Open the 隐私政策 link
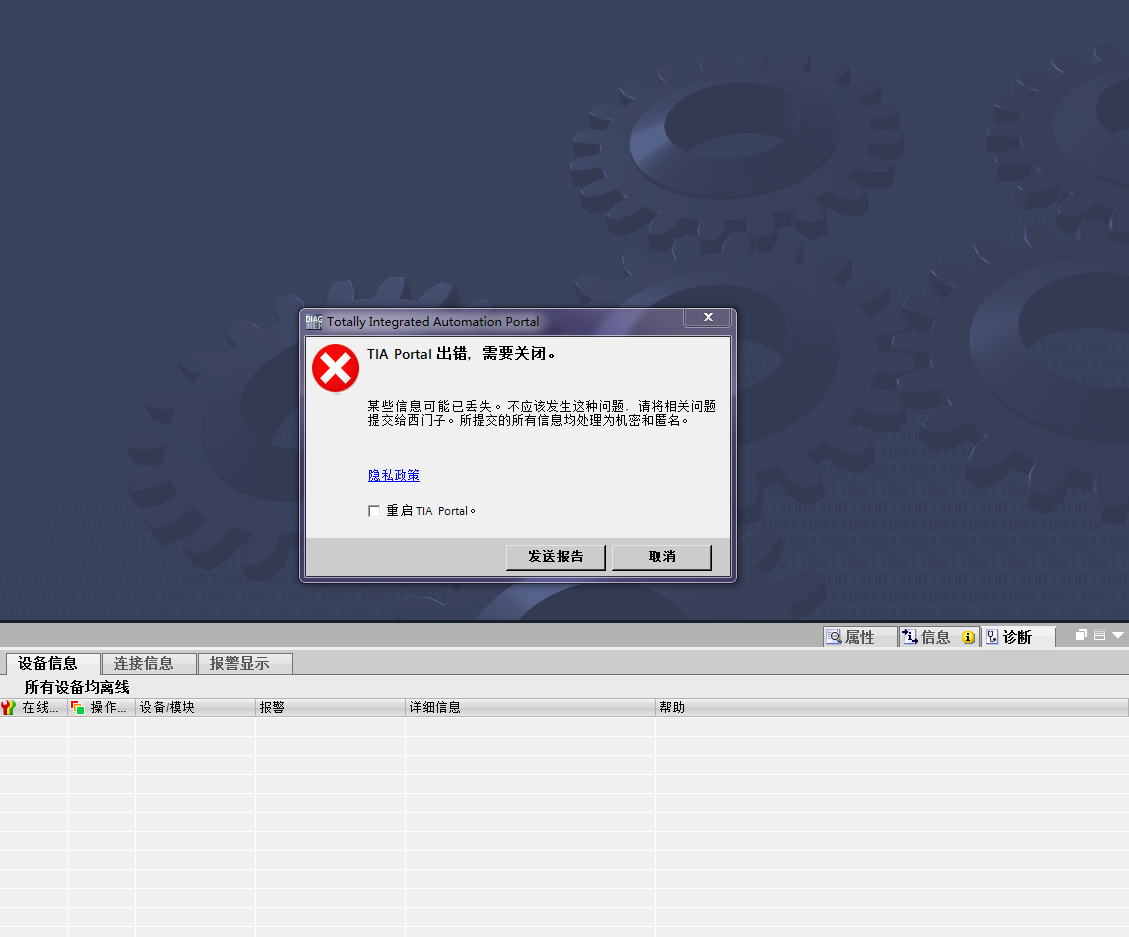The image size is (1129, 937). click(x=394, y=475)
